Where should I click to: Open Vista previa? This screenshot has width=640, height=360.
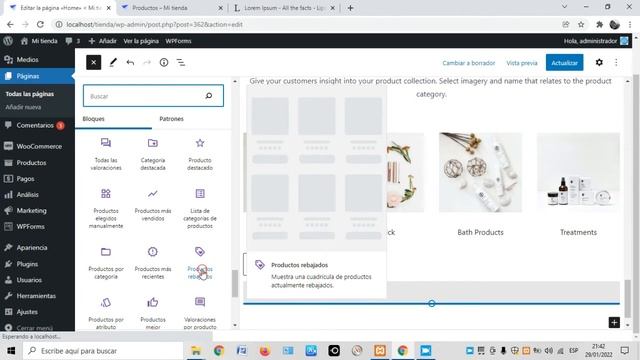click(522, 63)
